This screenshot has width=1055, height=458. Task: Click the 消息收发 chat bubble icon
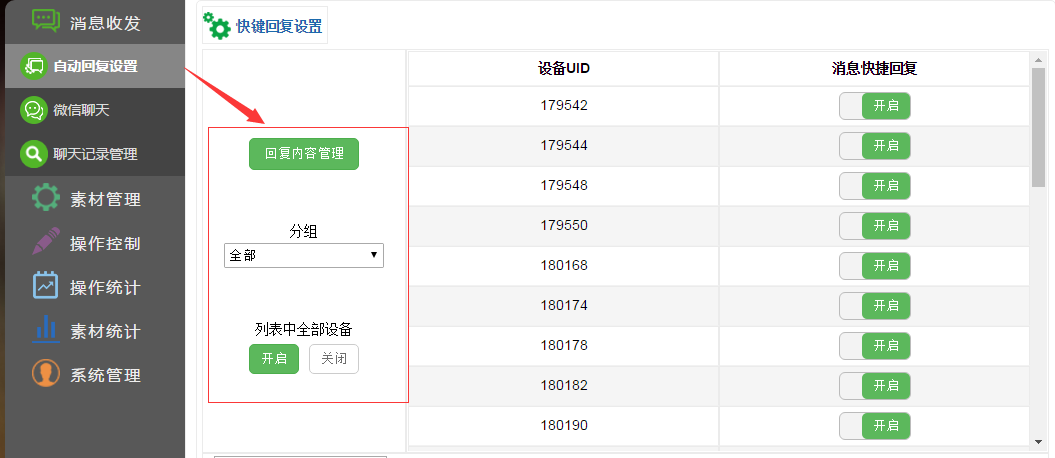[46, 20]
